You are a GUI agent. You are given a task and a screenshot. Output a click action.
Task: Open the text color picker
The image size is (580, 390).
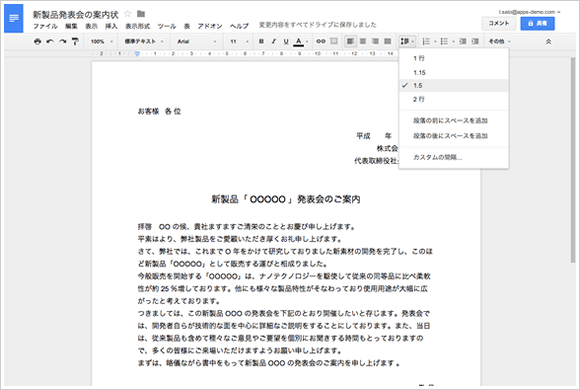[x=300, y=41]
